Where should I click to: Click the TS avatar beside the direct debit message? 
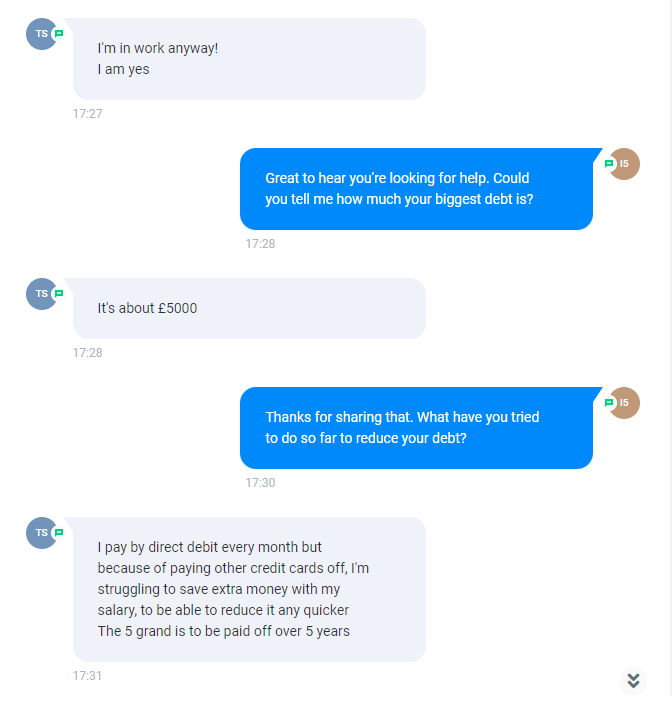pyautogui.click(x=42, y=533)
